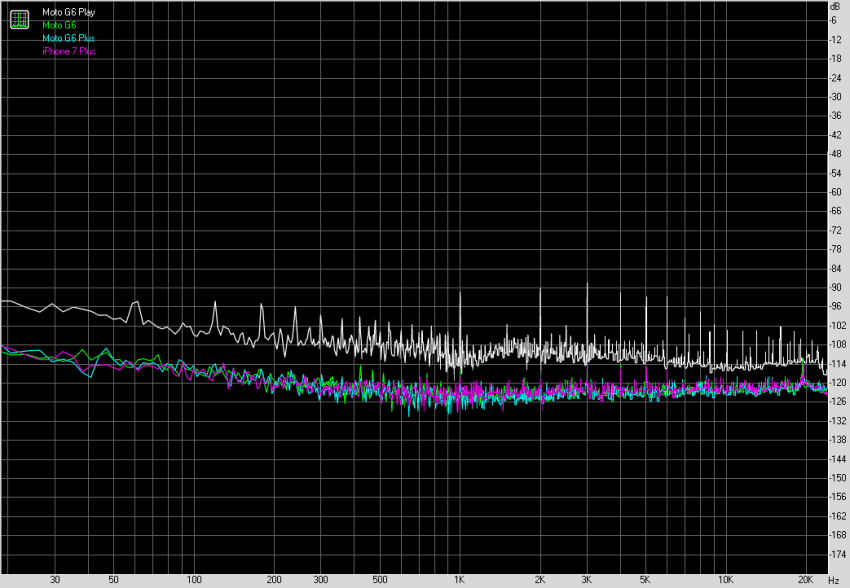
Task: Click the -120 dB axis label
Action: pos(838,383)
